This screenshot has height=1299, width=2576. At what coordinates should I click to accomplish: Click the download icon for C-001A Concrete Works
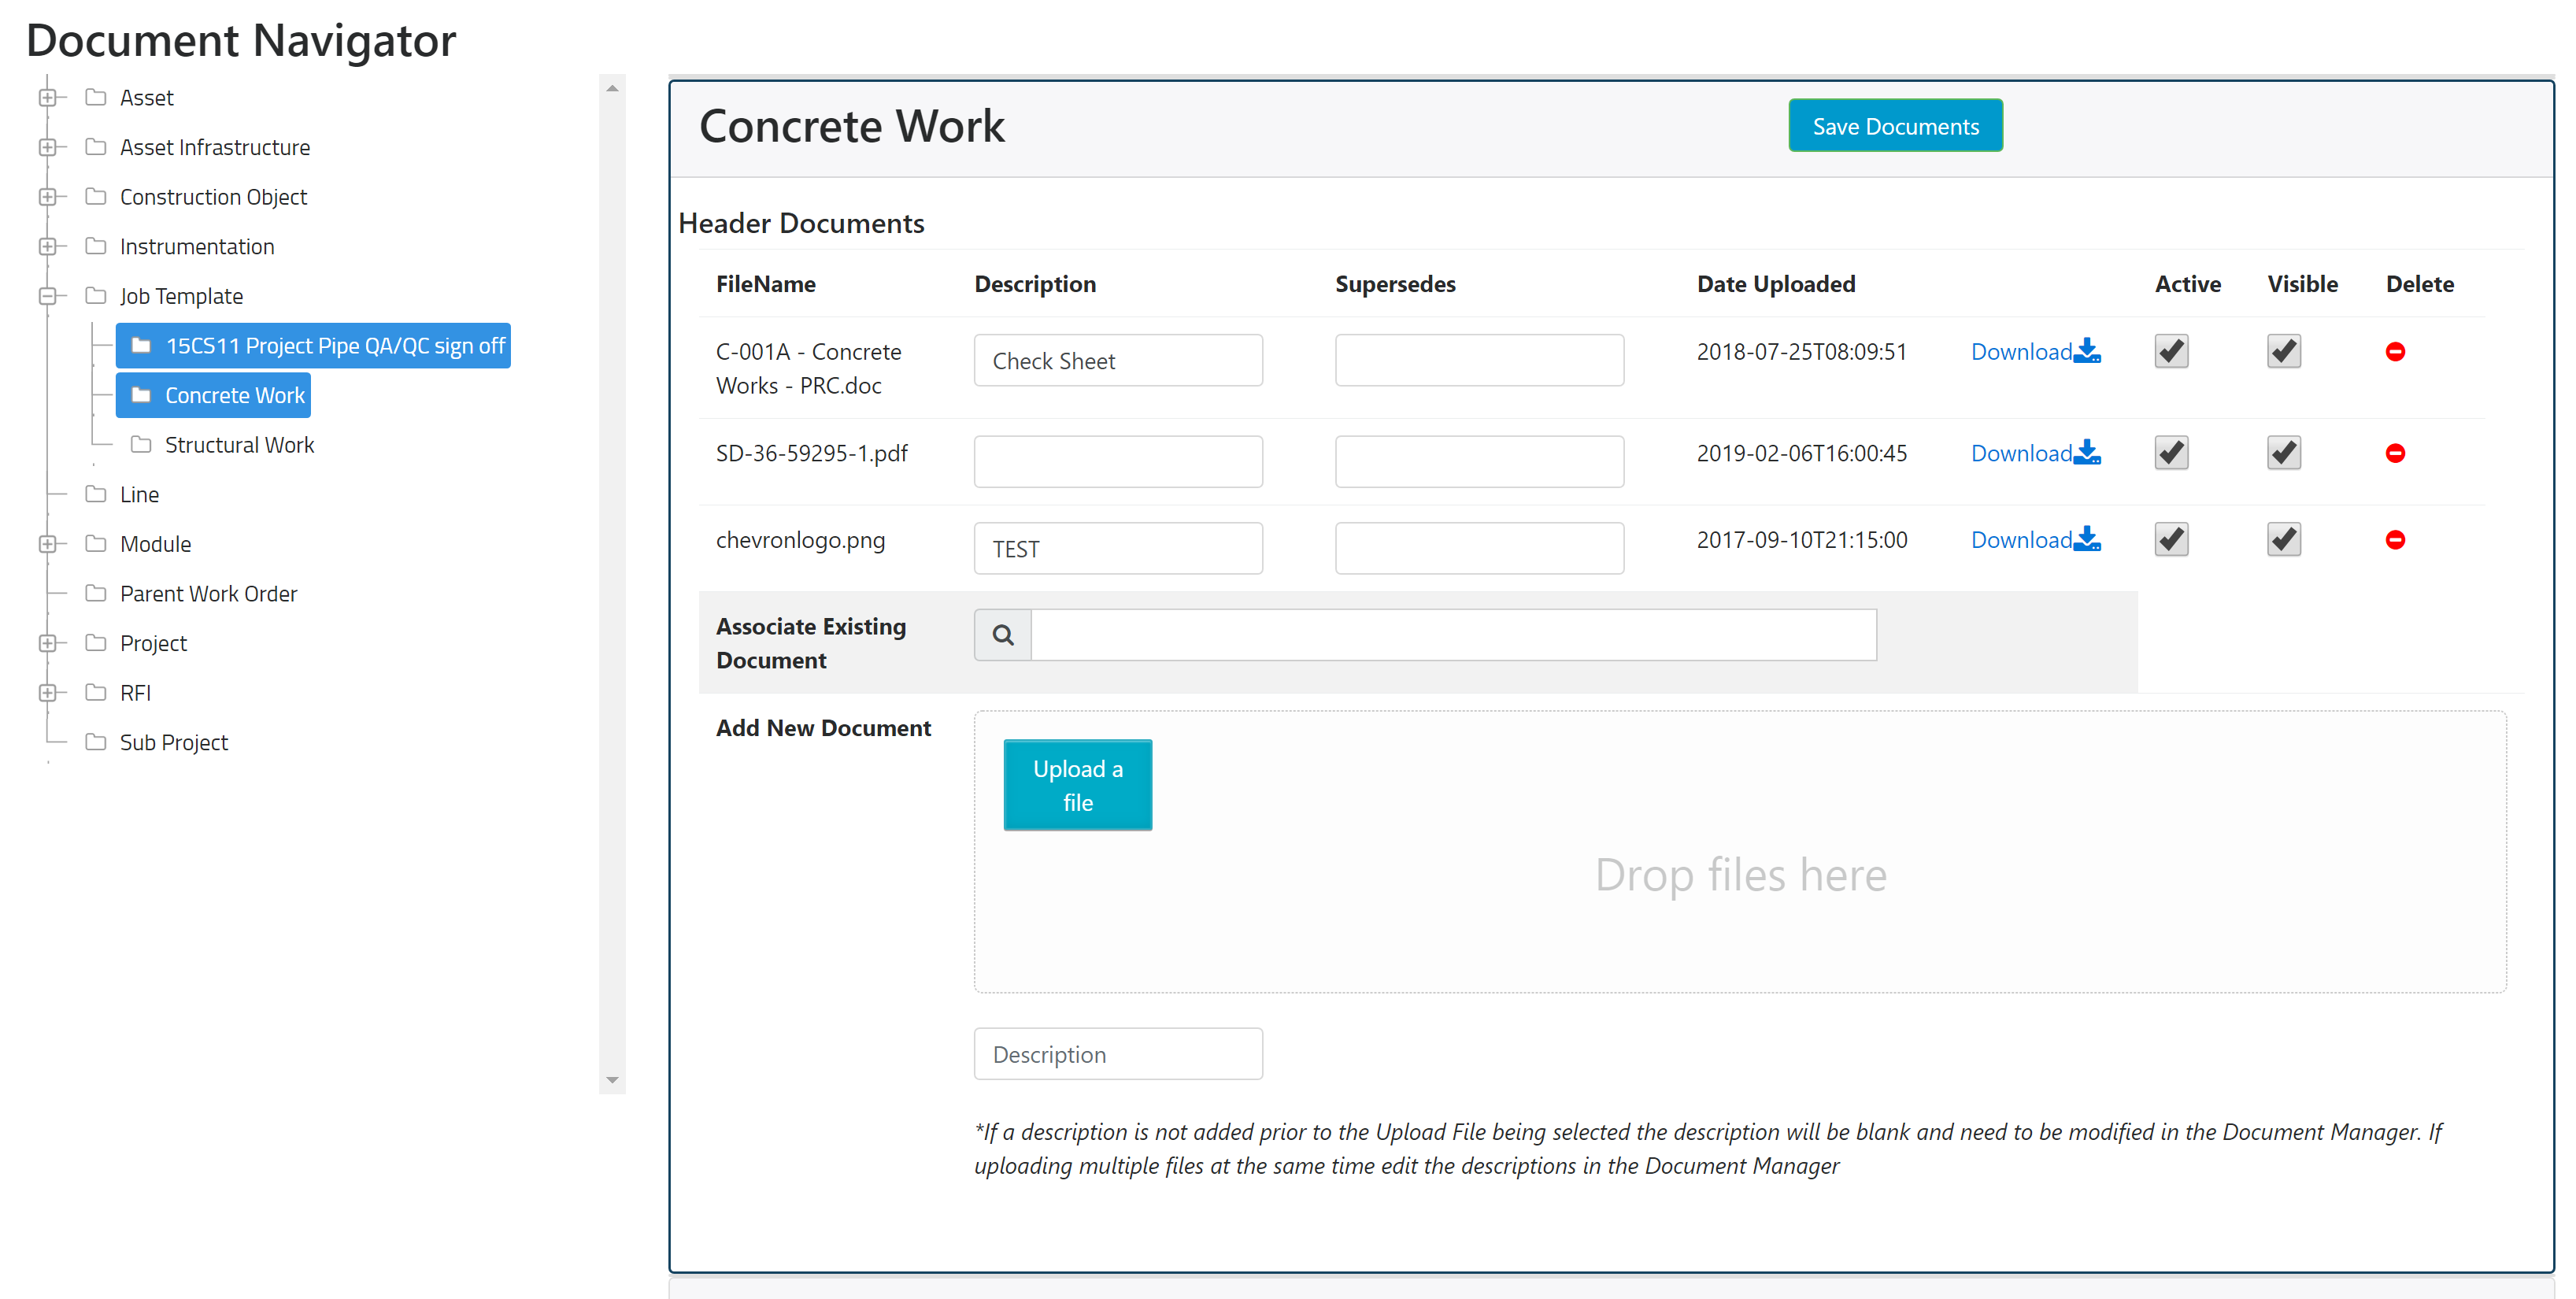coord(2088,351)
